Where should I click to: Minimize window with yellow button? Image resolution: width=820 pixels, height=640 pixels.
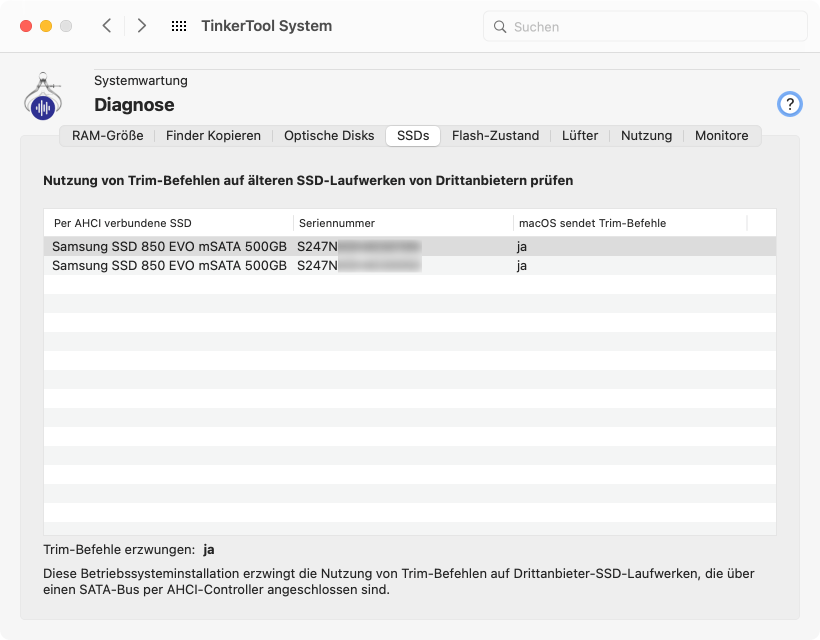pos(46,26)
